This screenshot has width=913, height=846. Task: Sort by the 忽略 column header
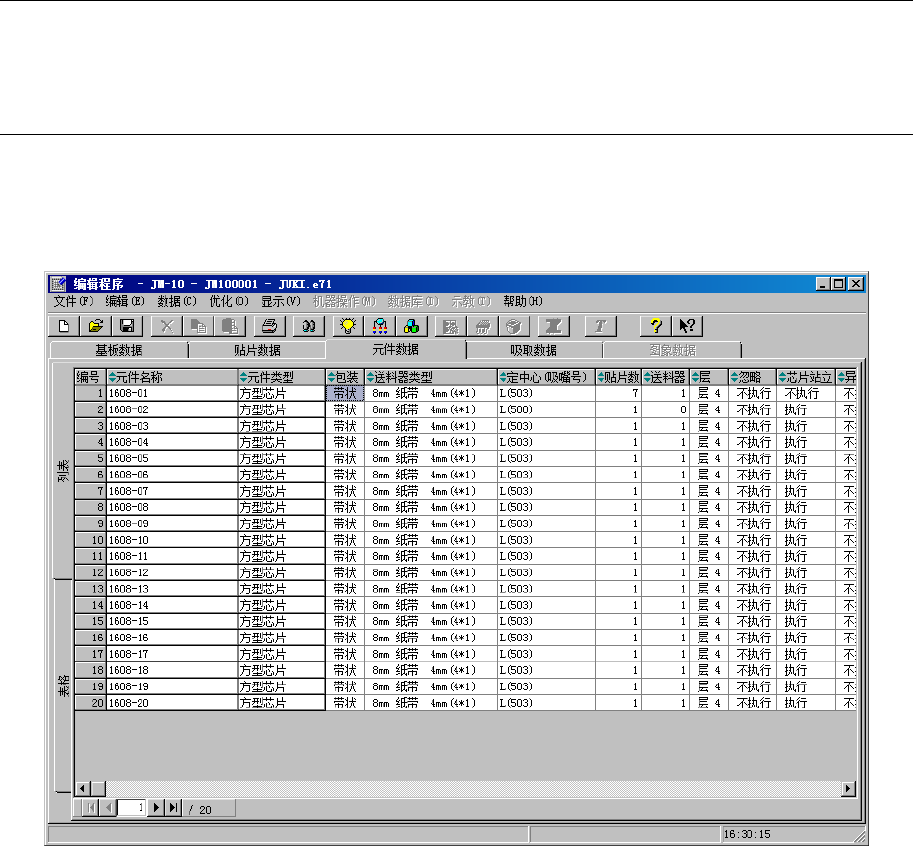[752, 377]
